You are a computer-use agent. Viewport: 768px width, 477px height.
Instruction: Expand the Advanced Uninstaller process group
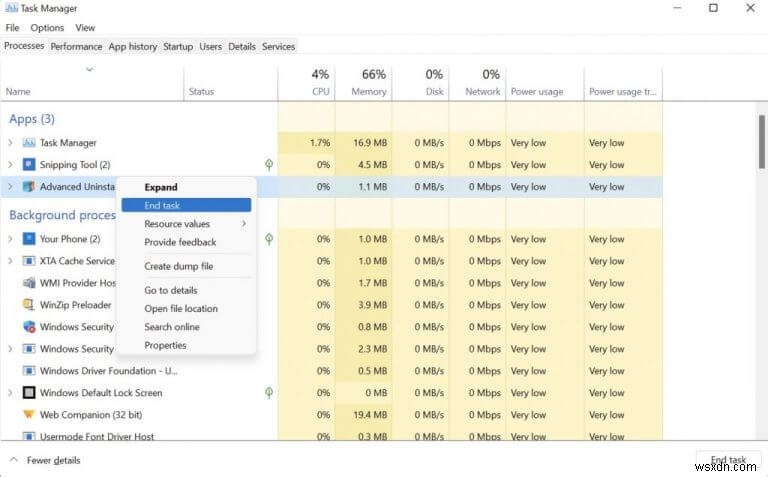tap(10, 187)
